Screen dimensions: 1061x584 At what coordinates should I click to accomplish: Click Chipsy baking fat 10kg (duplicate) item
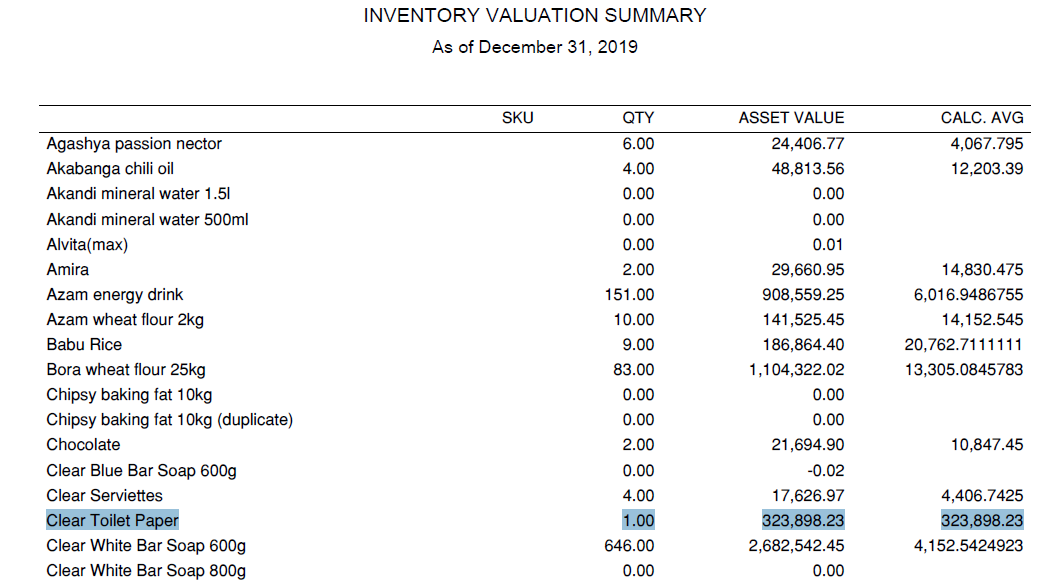point(169,420)
